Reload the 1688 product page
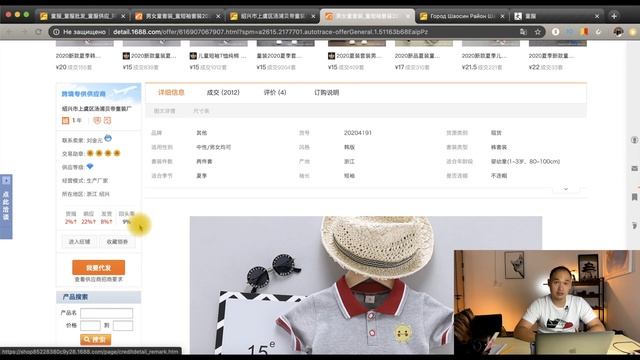The width and height of the screenshot is (640, 360). pyautogui.click(x=38, y=32)
